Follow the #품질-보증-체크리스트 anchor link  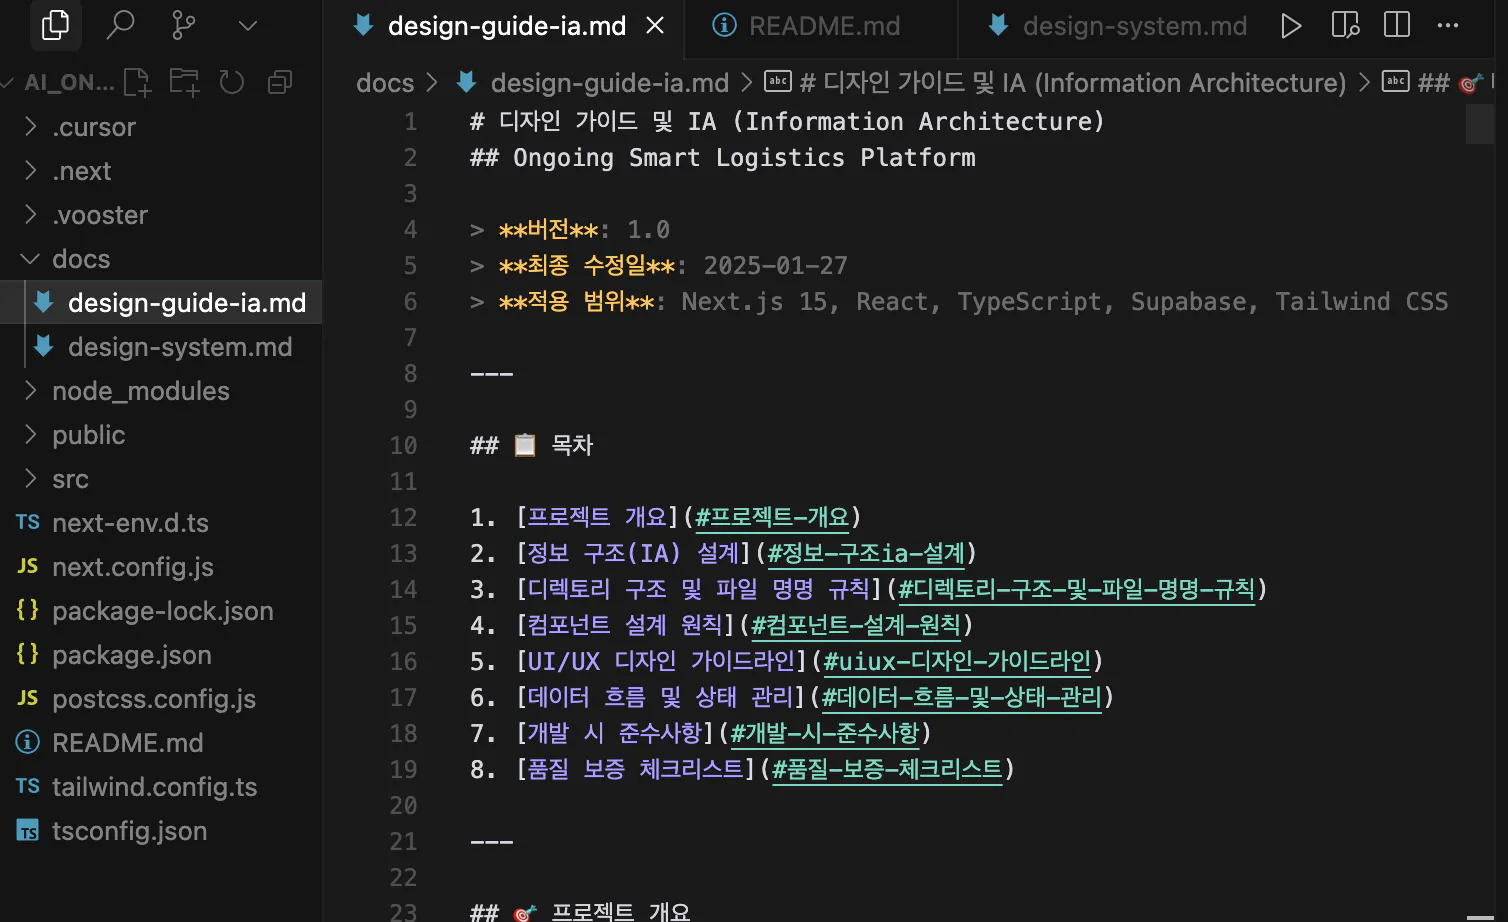(887, 770)
